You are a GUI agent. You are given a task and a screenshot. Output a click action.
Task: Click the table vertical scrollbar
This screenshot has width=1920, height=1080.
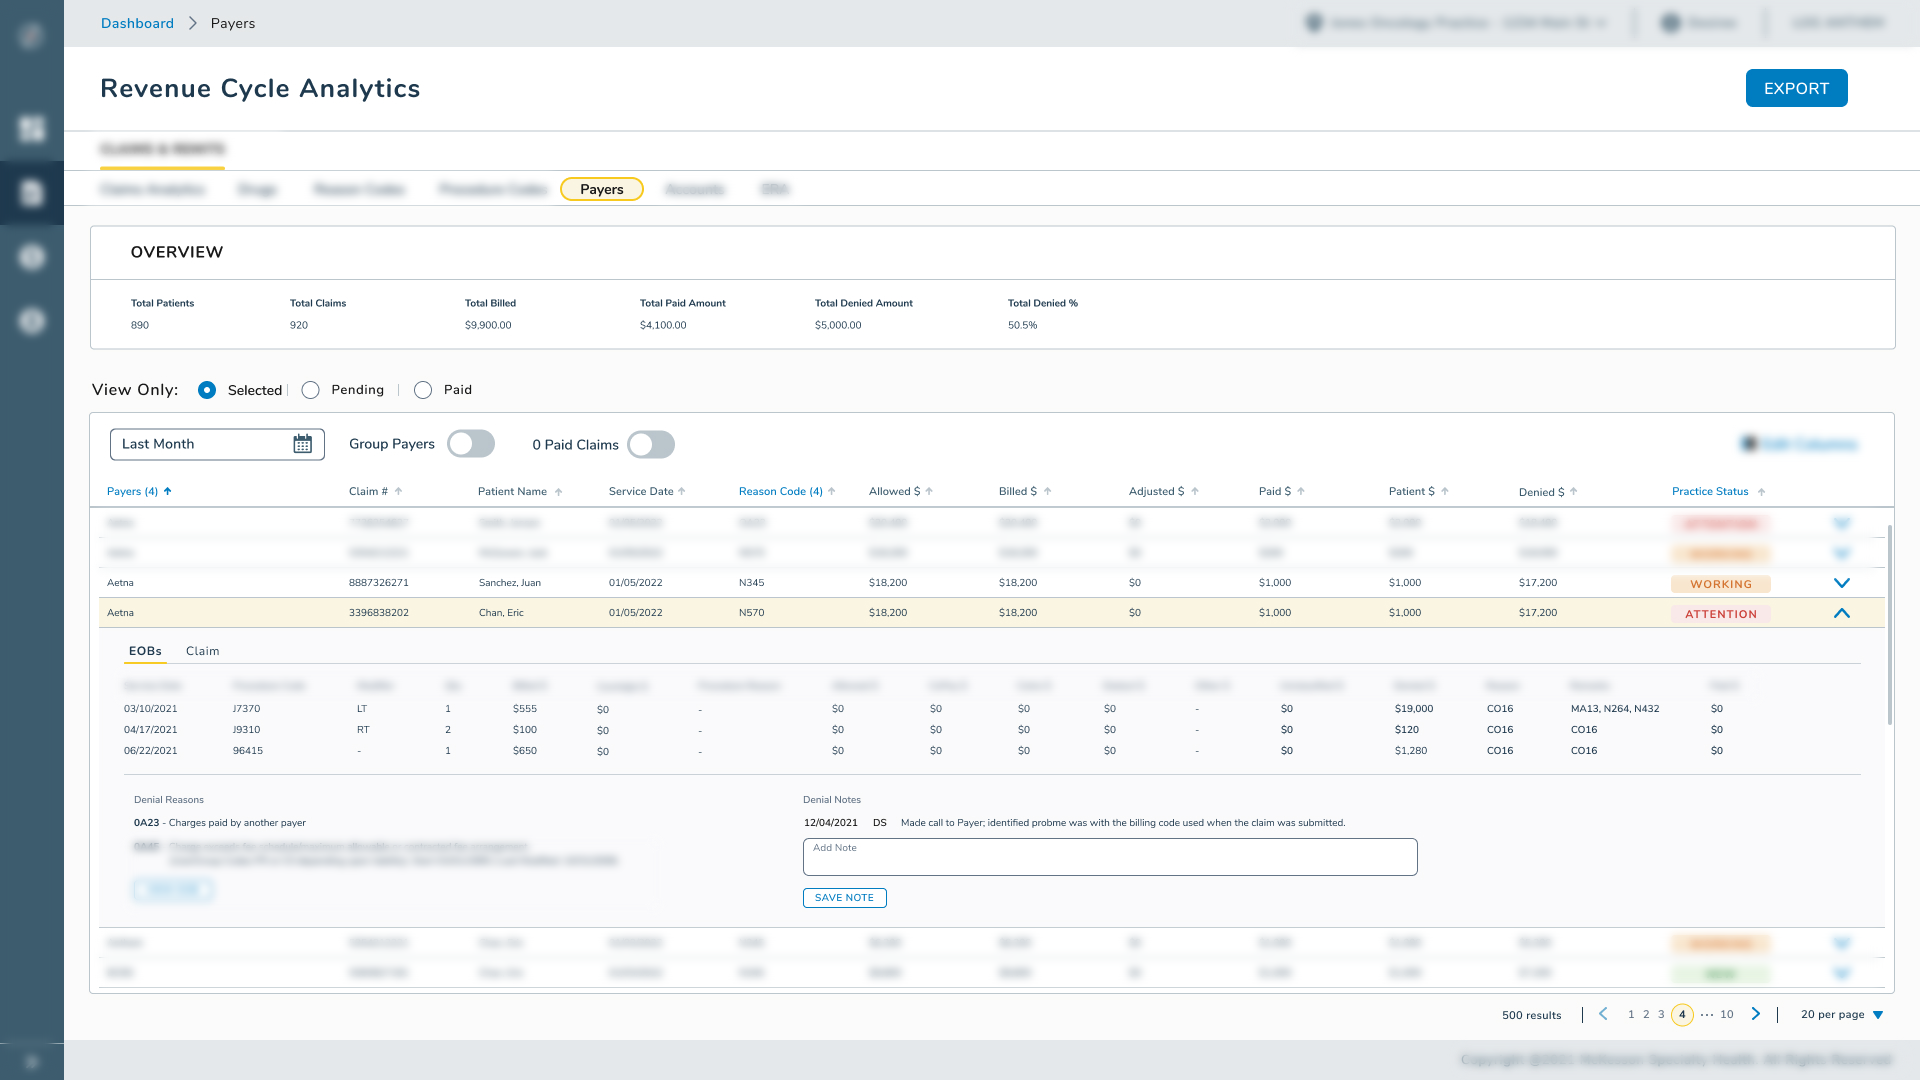(x=1889, y=625)
